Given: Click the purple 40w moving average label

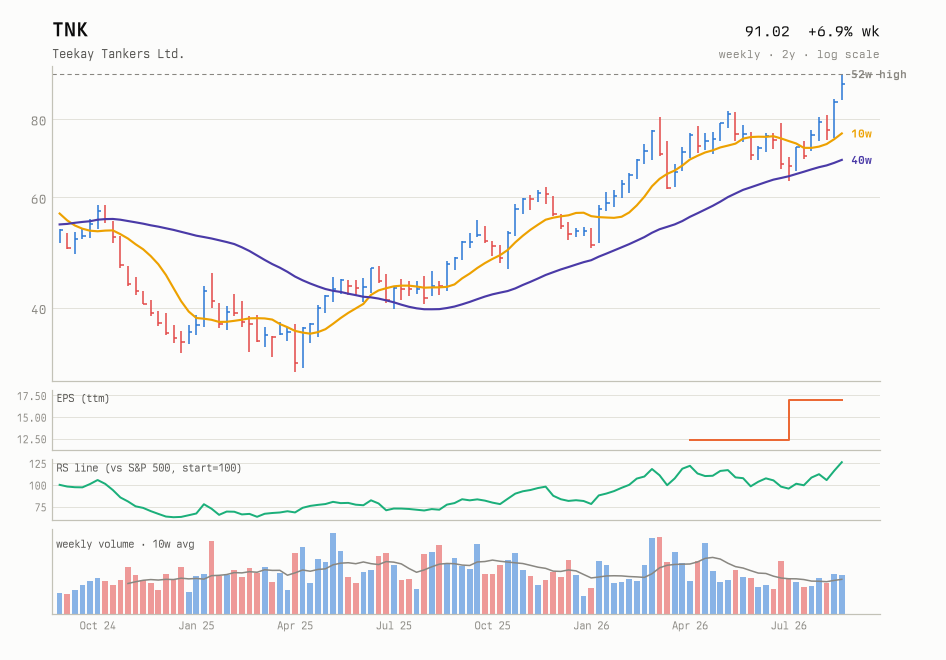Looking at the screenshot, I should tap(861, 160).
